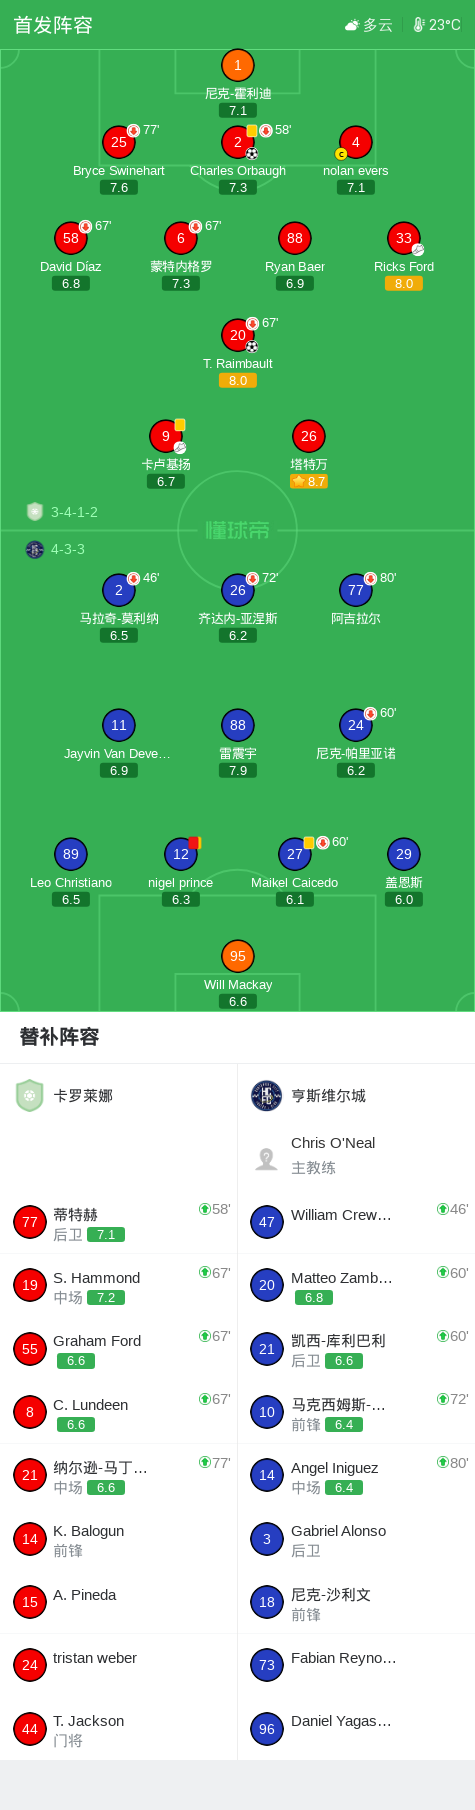Tap blue goalkeeper Will Mackay number 95
The height and width of the screenshot is (1810, 475).
click(x=238, y=956)
